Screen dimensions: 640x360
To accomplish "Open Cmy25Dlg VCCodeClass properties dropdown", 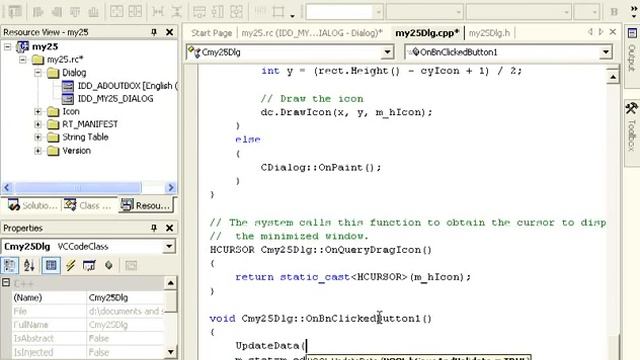I will click(169, 246).
